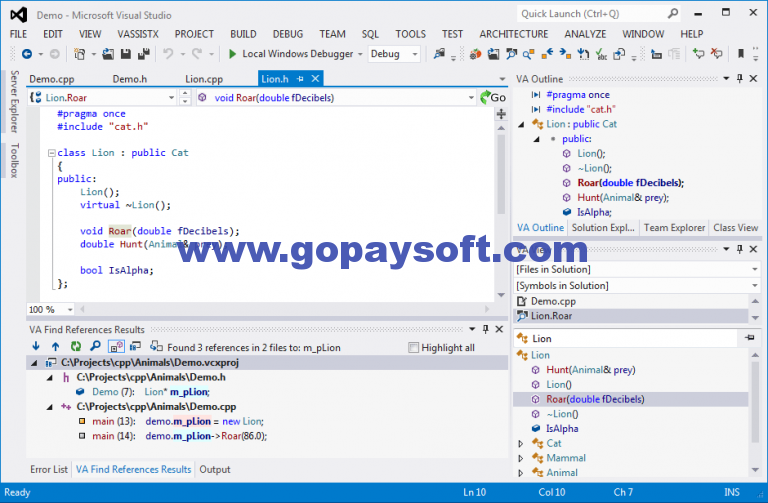Click the Redo arrow icon
This screenshot has height=503, width=768.
[x=197, y=54]
